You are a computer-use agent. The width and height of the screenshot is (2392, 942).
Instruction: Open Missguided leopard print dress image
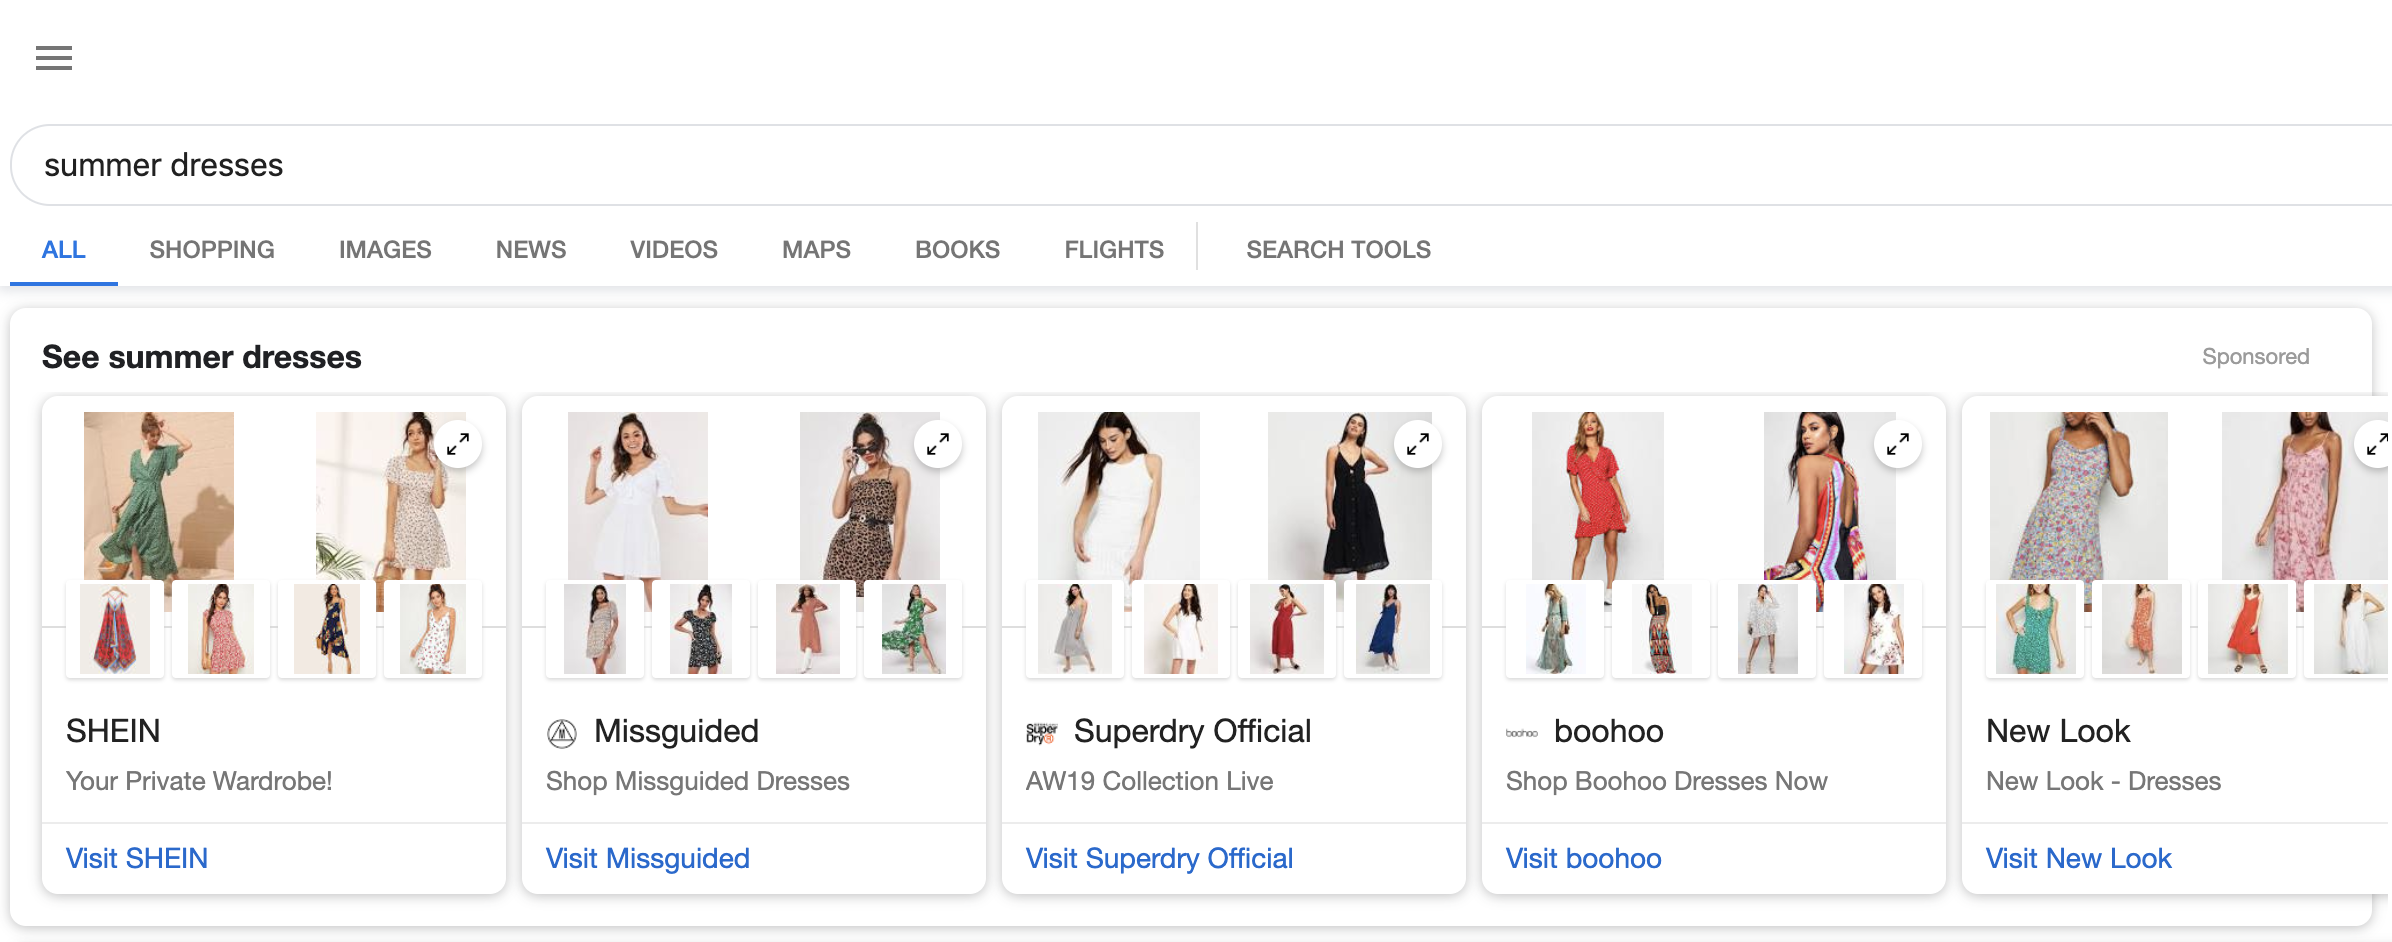pyautogui.click(x=870, y=495)
